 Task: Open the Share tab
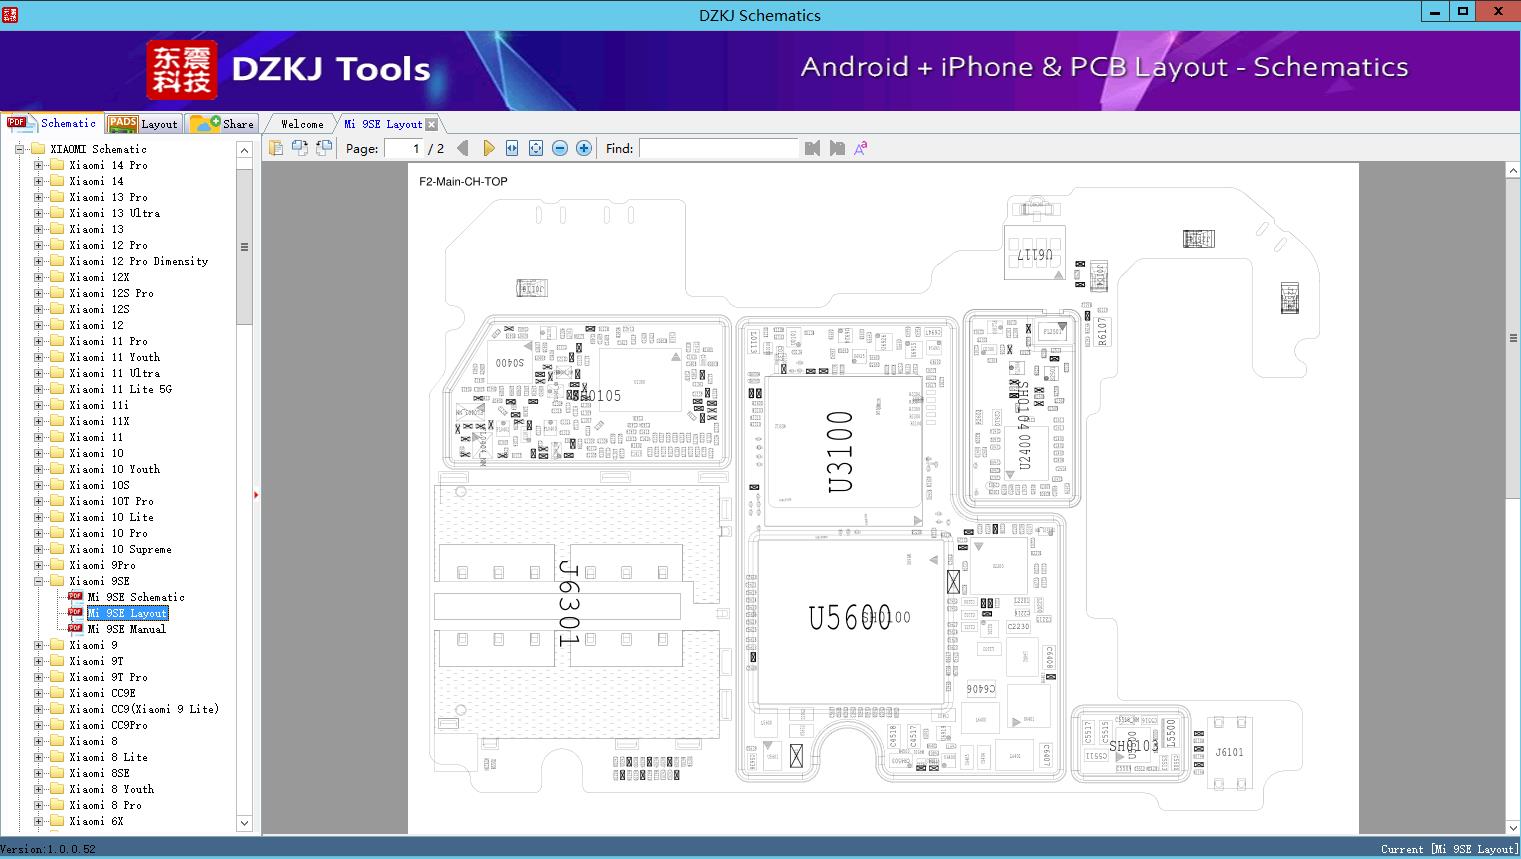tap(222, 124)
